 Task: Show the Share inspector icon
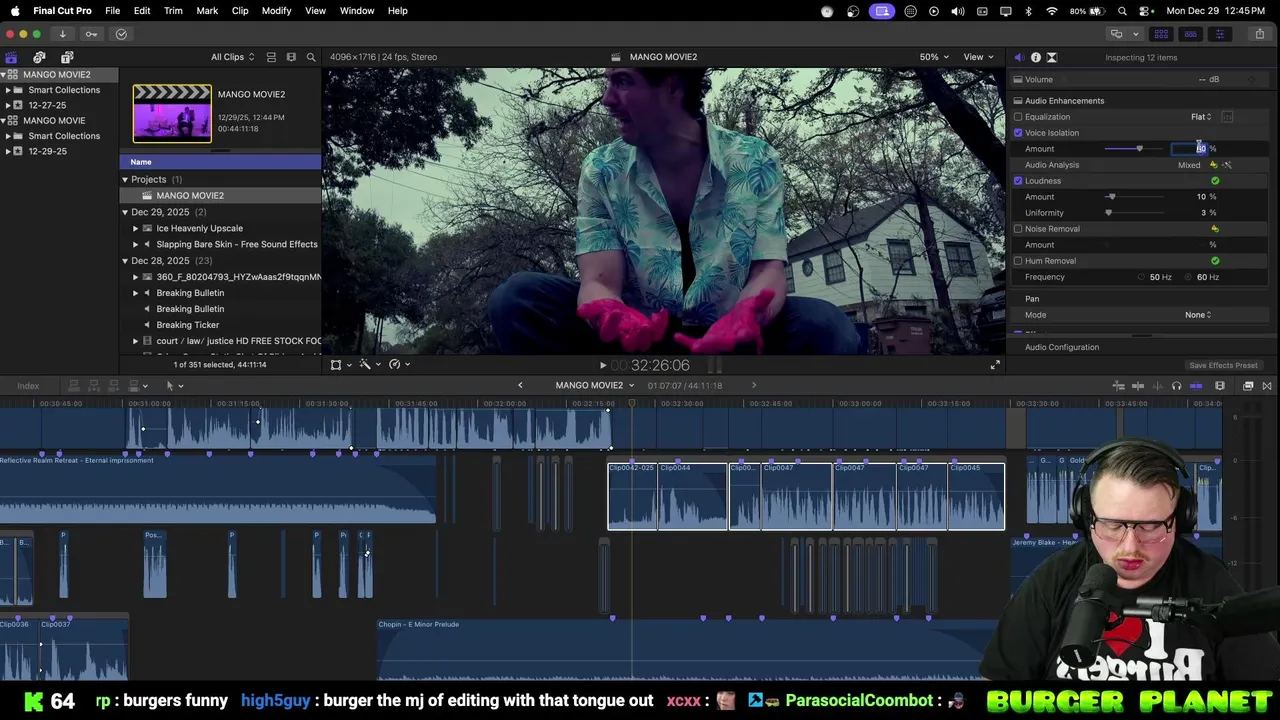click(1052, 57)
